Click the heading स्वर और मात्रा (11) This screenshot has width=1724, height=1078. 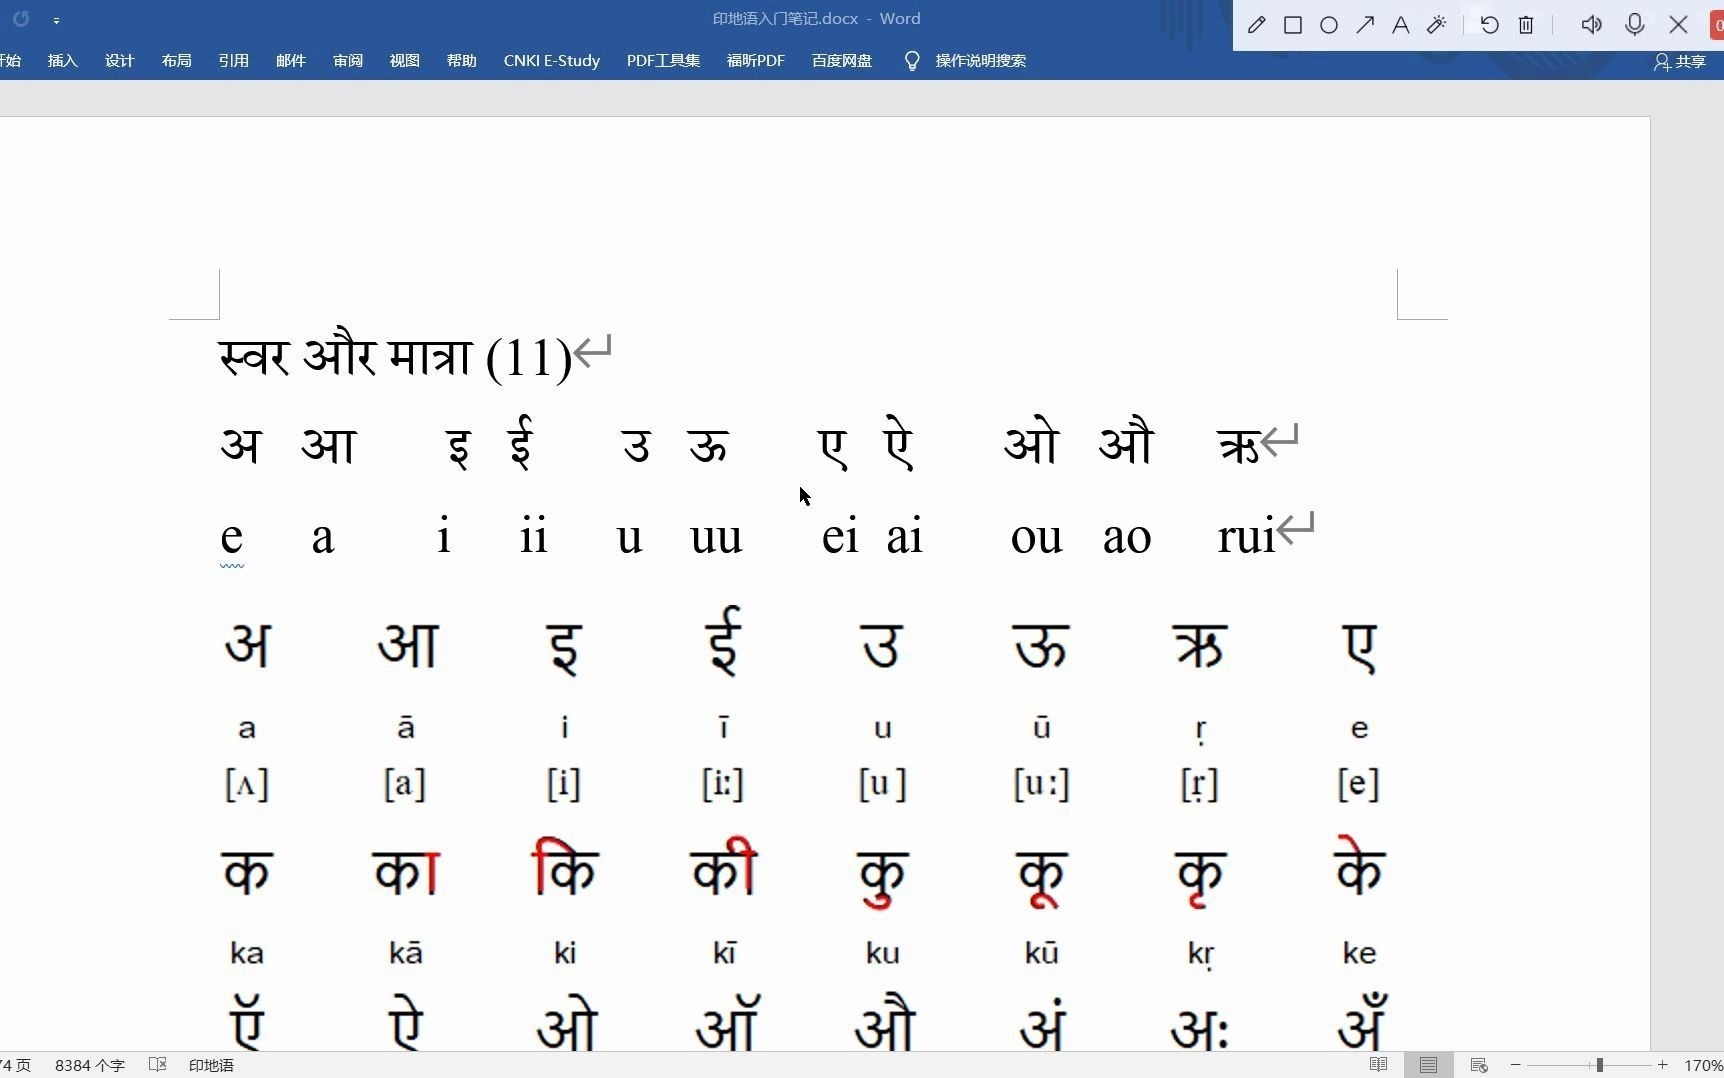(x=395, y=356)
